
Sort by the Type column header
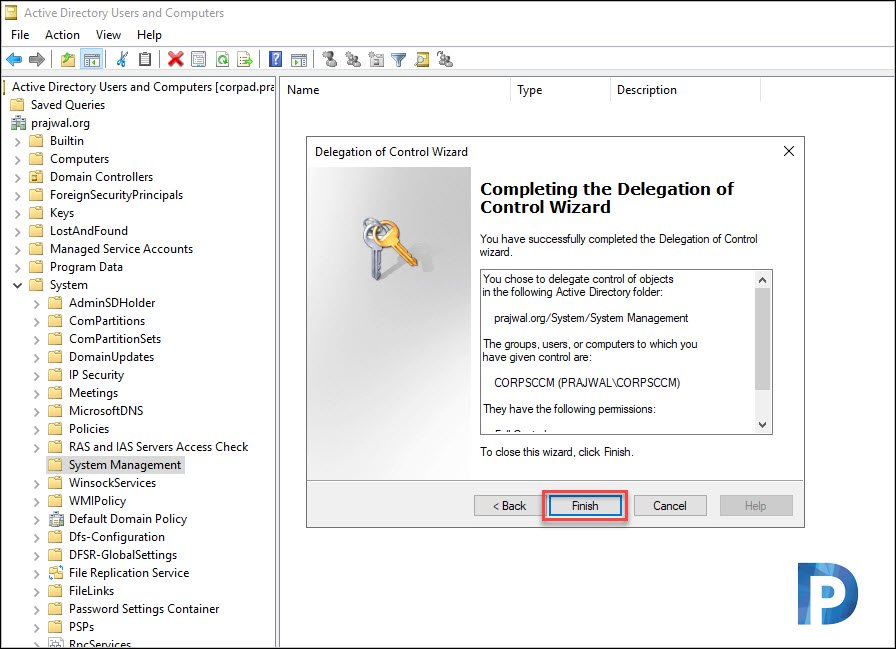click(x=561, y=90)
